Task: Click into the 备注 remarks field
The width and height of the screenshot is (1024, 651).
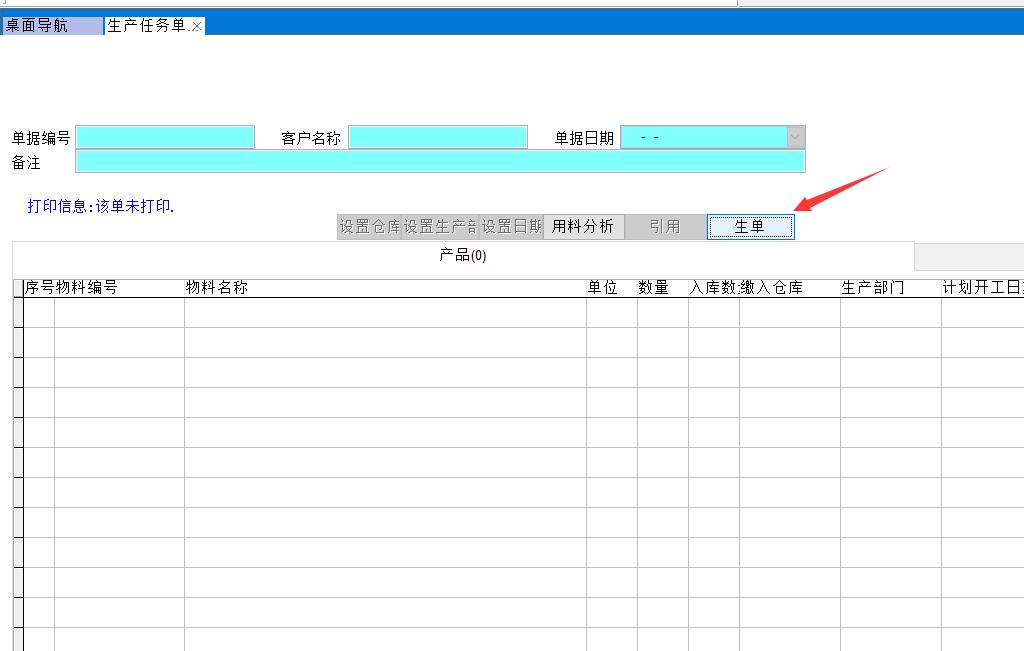Action: (440, 162)
